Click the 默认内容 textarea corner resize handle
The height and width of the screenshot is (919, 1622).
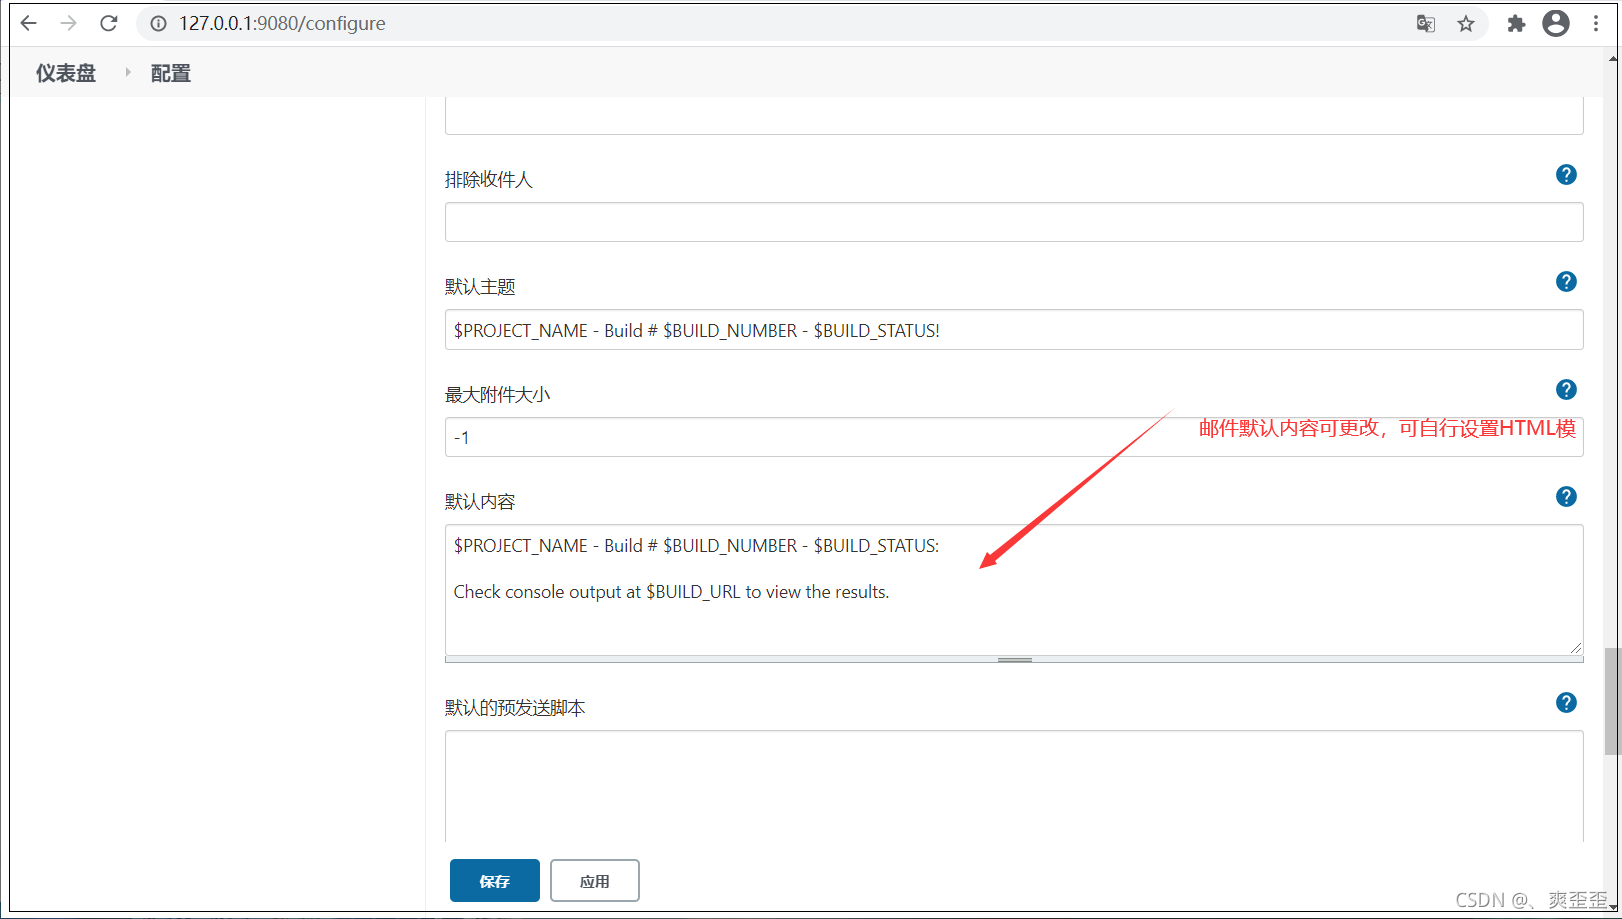pos(1576,648)
